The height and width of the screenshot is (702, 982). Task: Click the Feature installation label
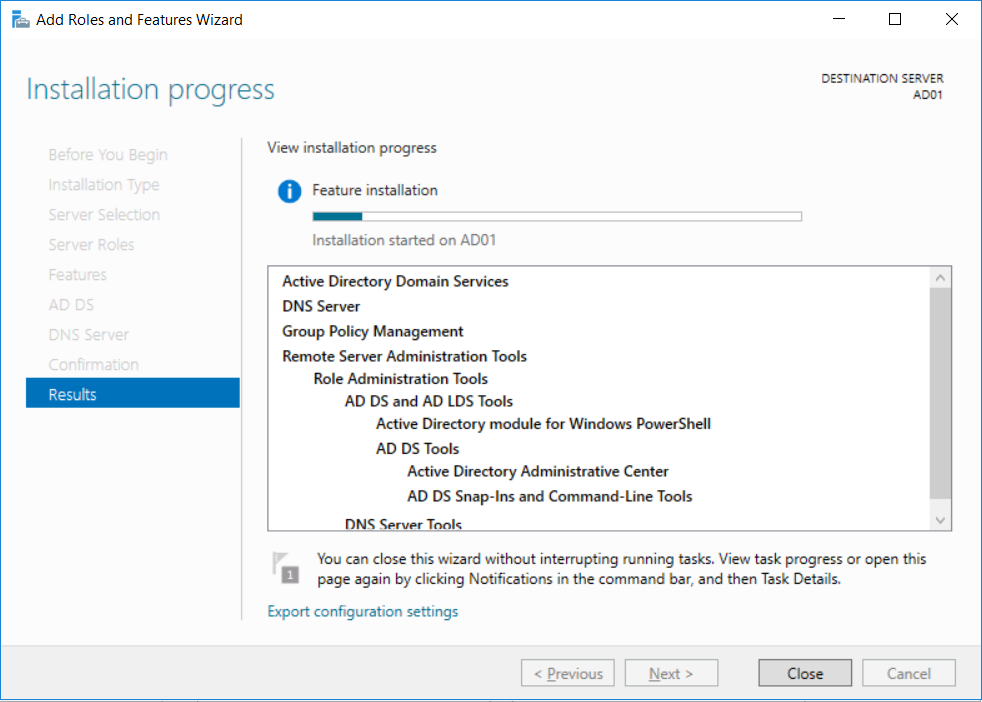pos(375,190)
